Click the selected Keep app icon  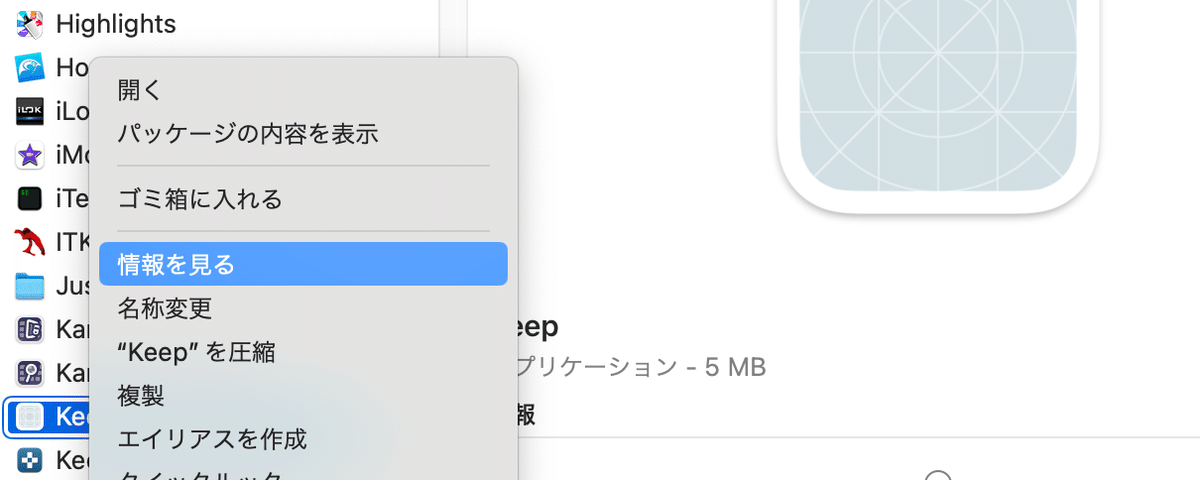tap(30, 417)
